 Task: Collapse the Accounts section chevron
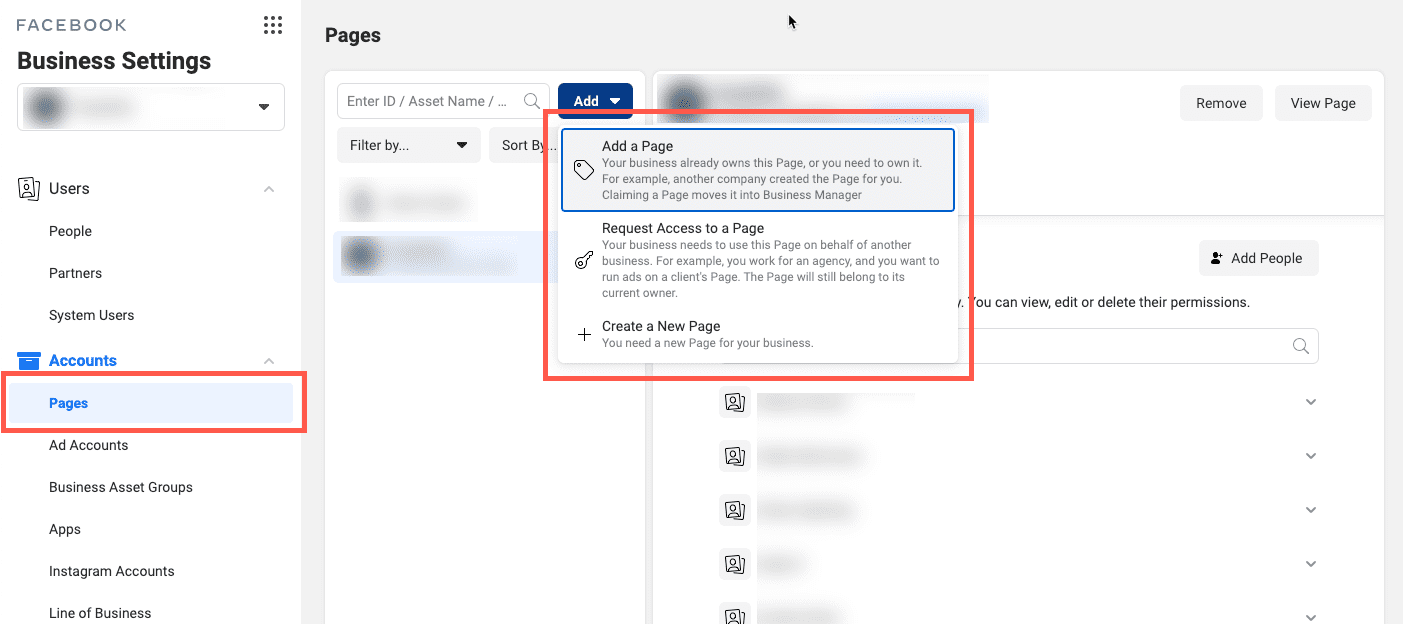269,361
